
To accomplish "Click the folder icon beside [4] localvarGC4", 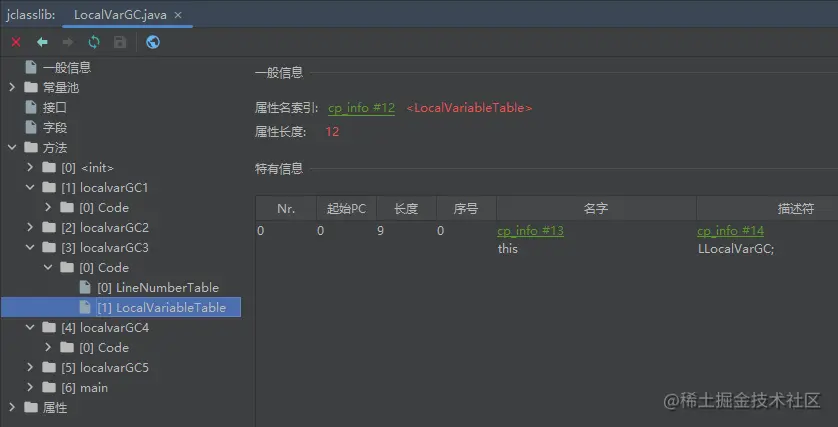I will pyautogui.click(x=49, y=328).
